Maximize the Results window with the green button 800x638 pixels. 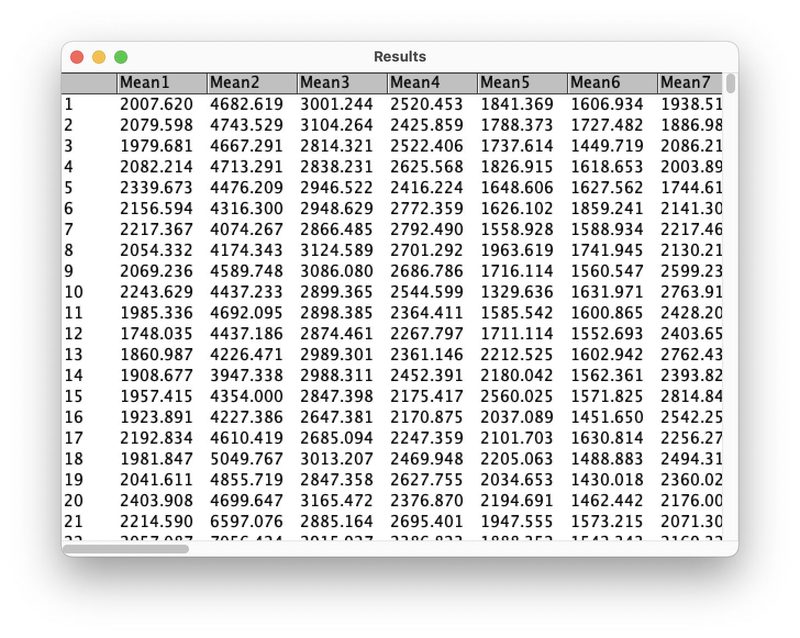point(121,57)
